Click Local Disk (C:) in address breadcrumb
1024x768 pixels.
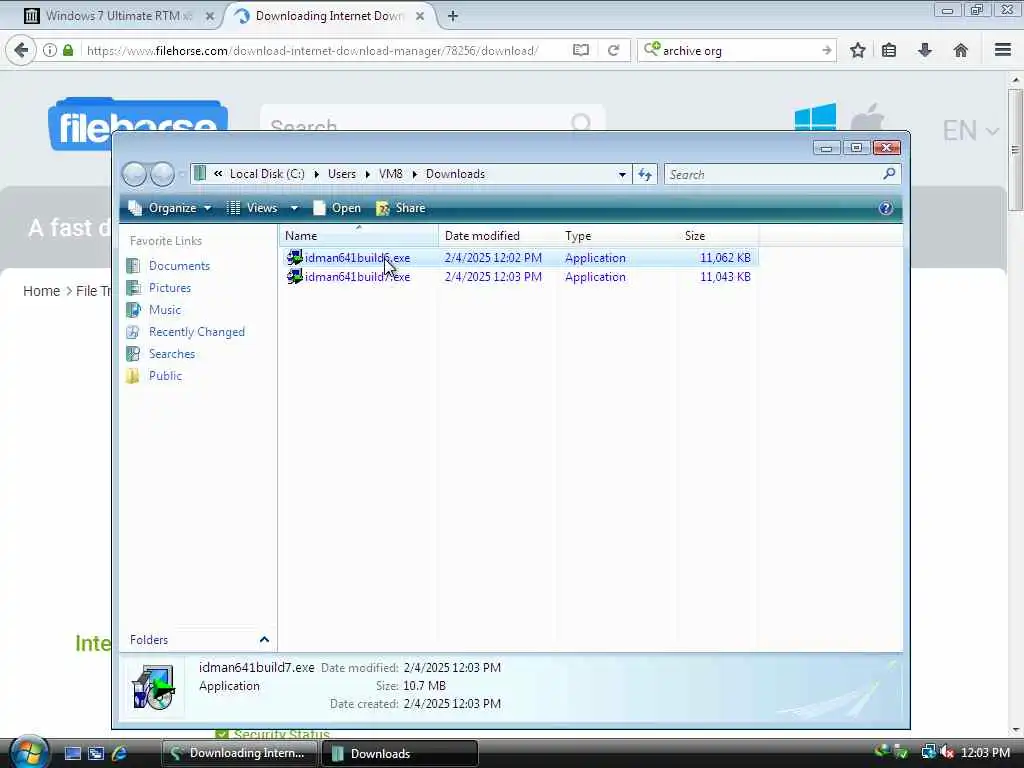coord(267,174)
